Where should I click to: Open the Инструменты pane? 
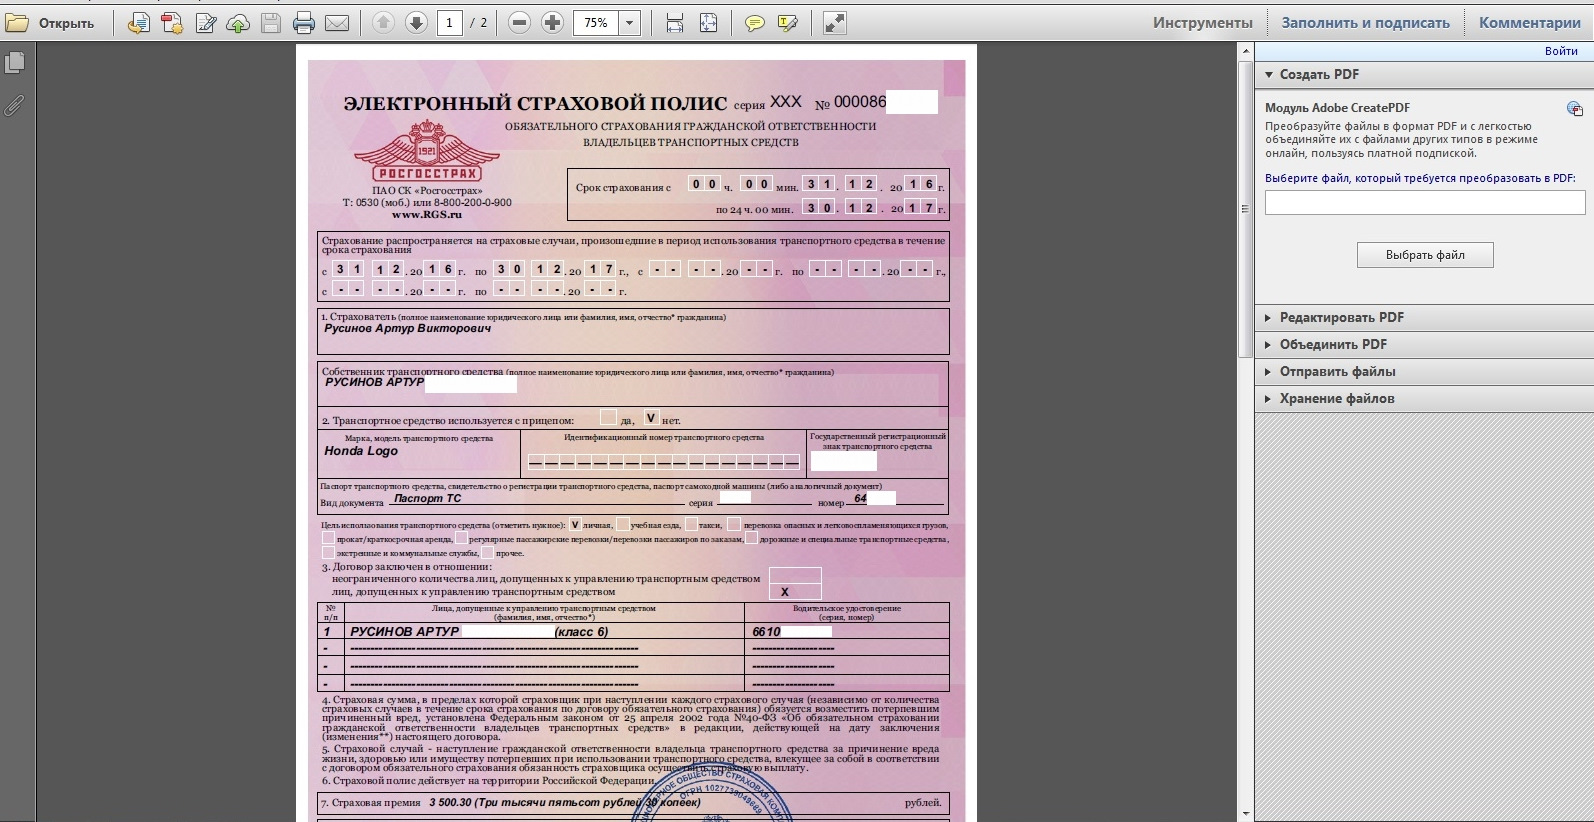1202,23
